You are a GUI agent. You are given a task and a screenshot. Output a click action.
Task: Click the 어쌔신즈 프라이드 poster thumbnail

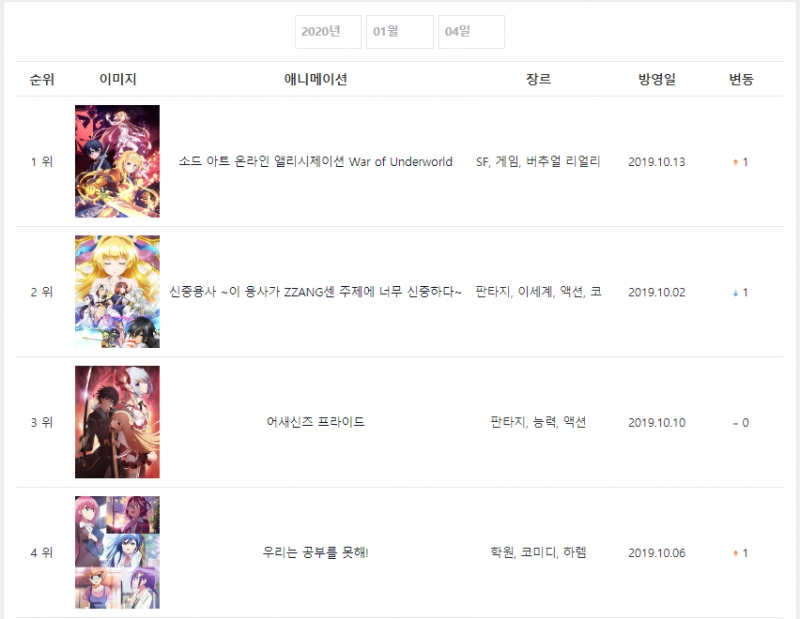tap(117, 422)
